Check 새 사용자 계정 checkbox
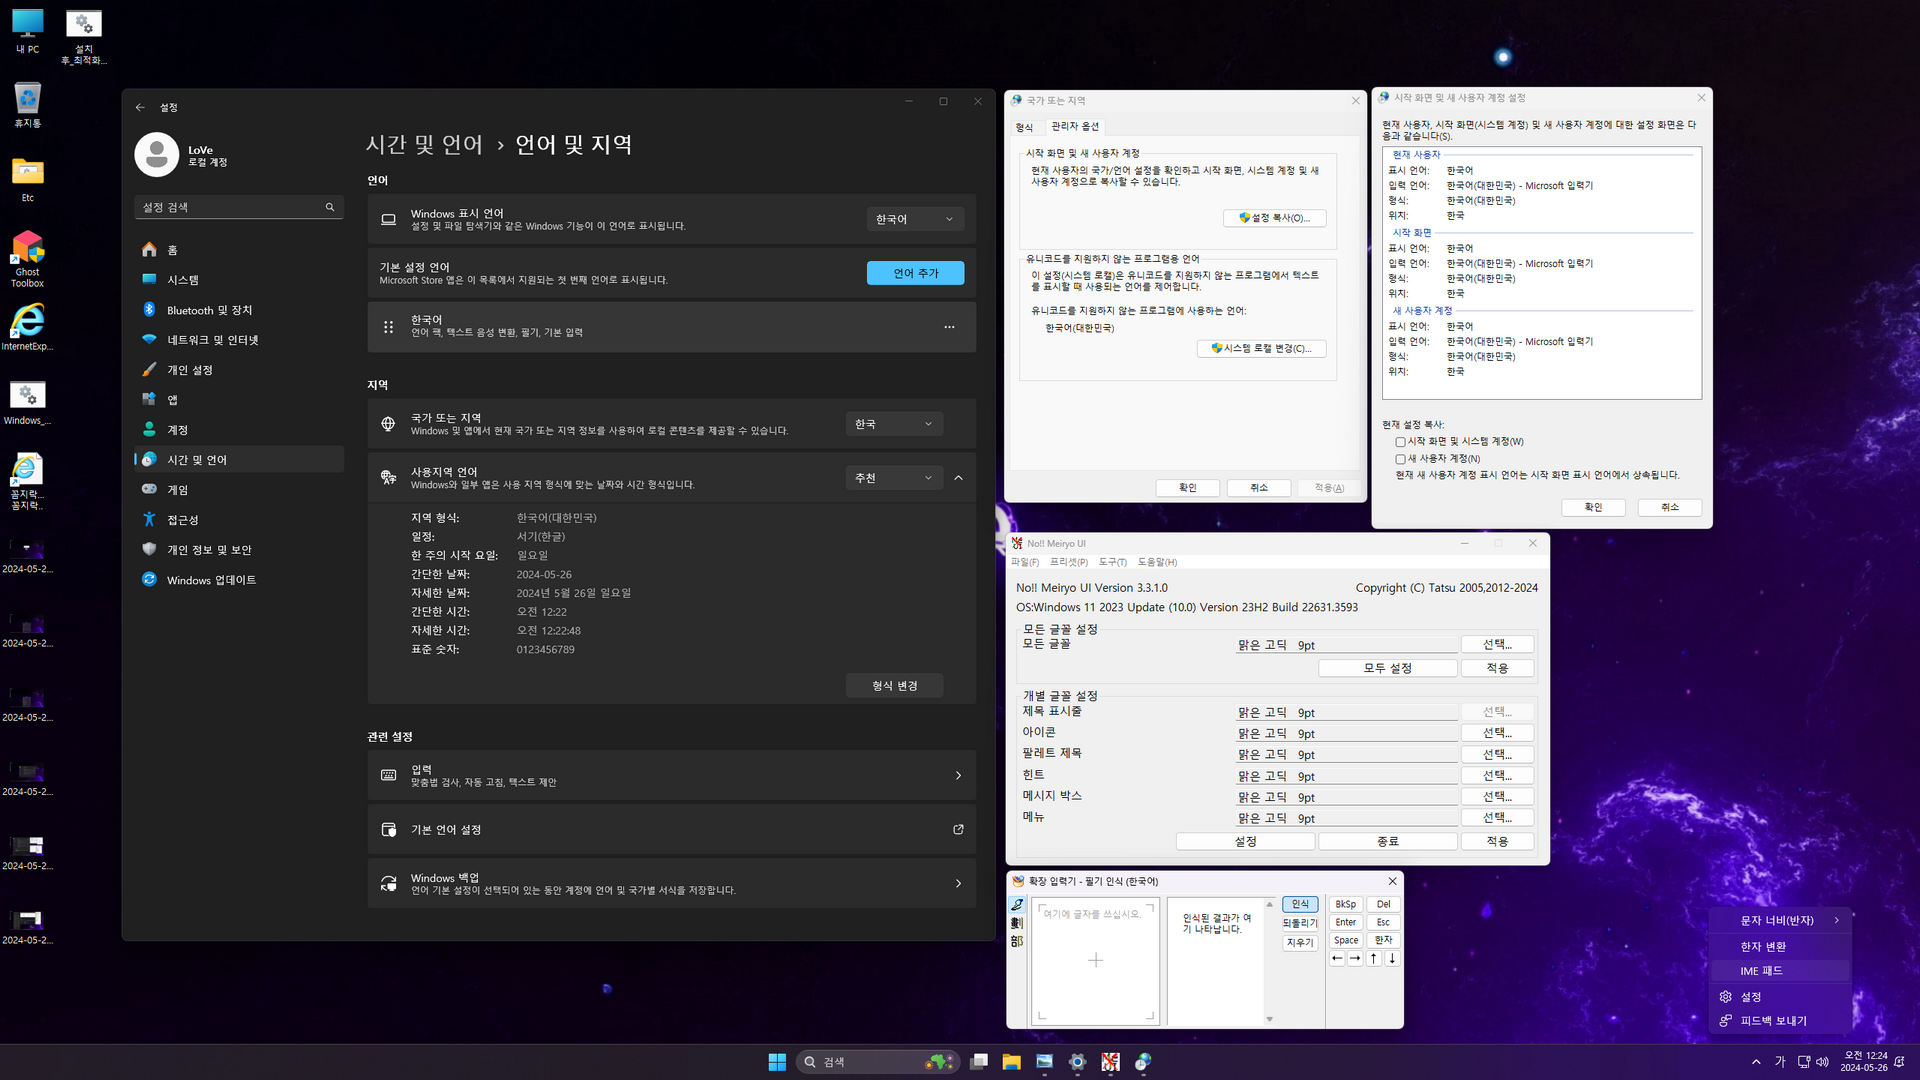Viewport: 1920px width, 1080px height. click(1400, 459)
